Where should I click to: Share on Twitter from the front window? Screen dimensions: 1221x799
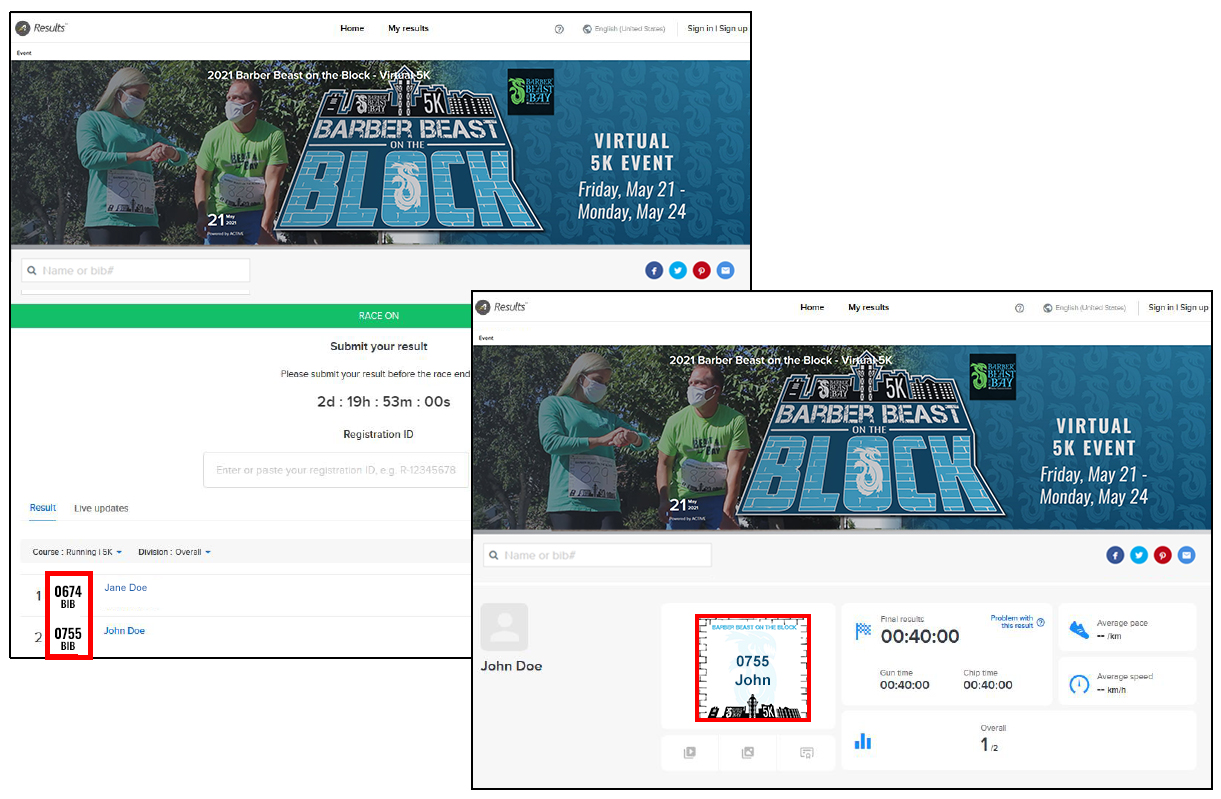(1139, 555)
